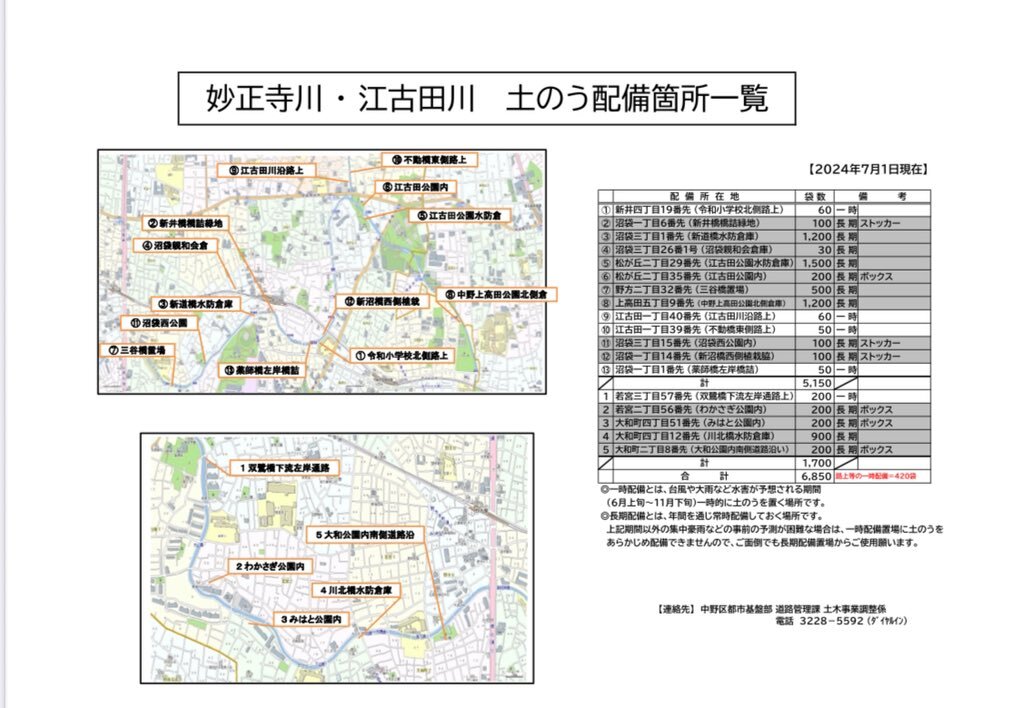Select the red note 路上等の一時配備=420袋
The width and height of the screenshot is (1024, 708).
(876, 476)
